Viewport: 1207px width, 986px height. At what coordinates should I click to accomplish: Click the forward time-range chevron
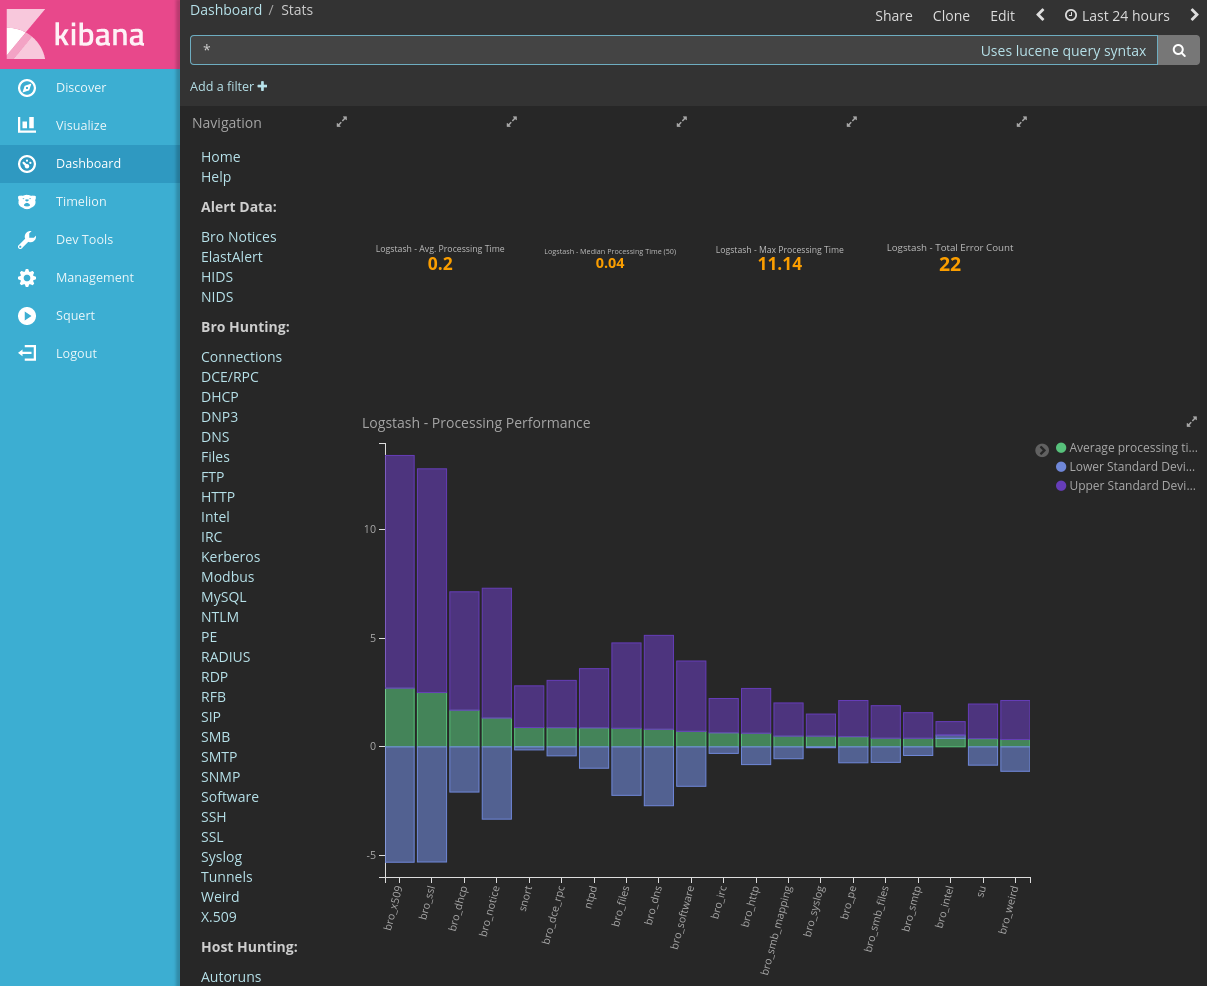tap(1194, 15)
